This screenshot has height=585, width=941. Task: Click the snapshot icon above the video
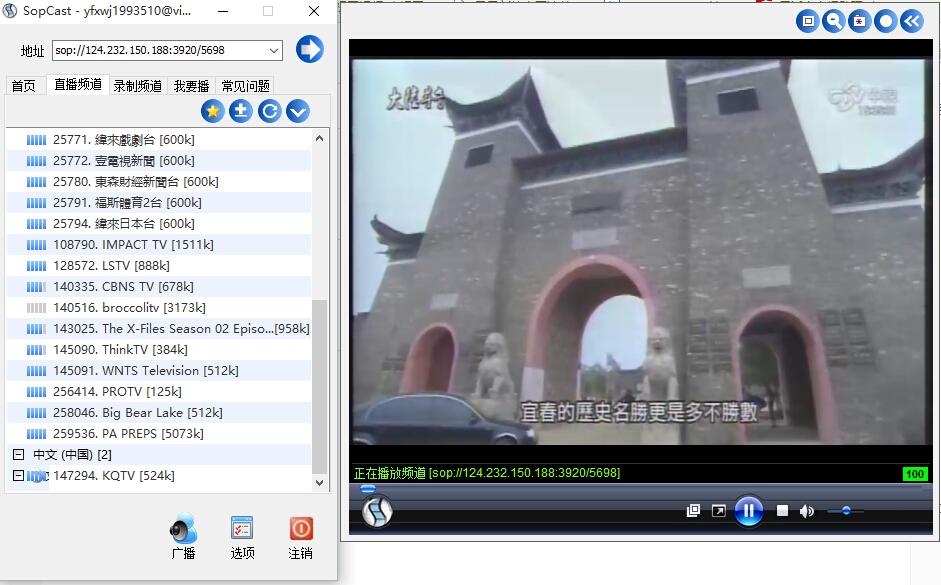859,22
